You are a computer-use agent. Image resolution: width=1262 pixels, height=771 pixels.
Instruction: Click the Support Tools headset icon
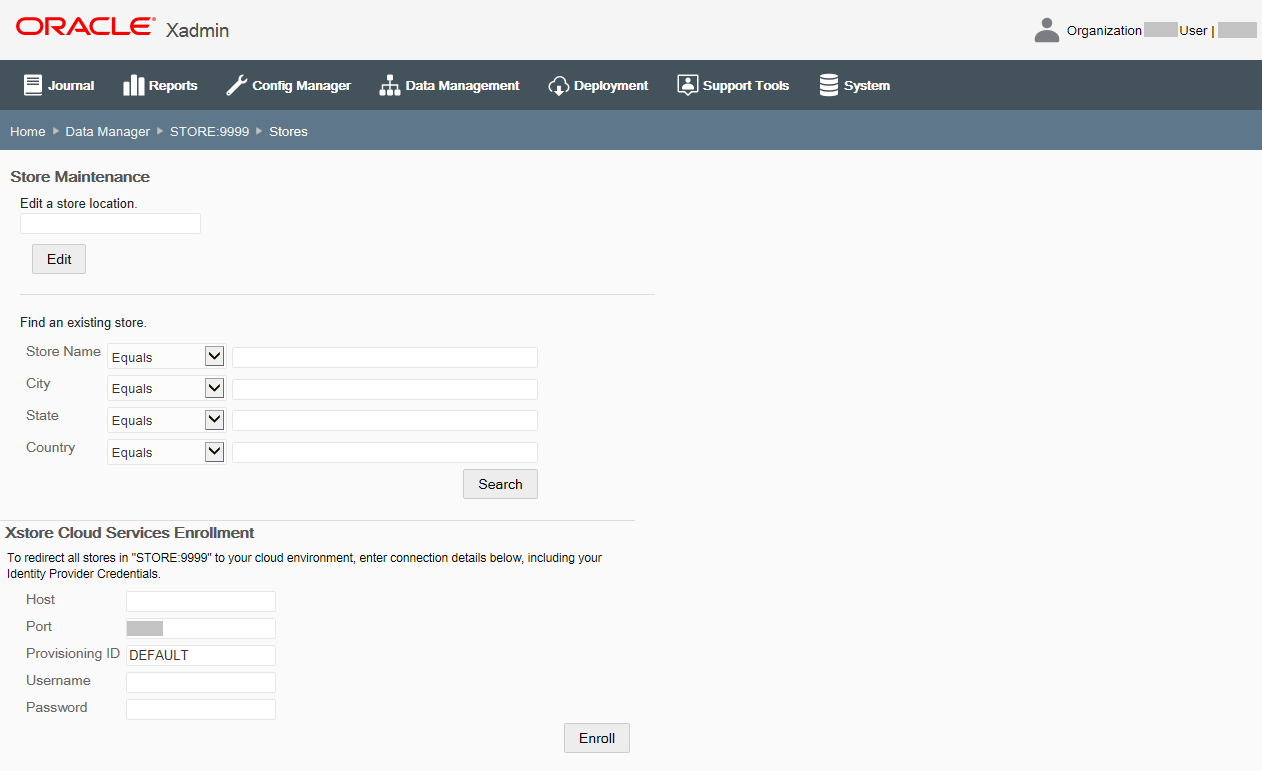(x=687, y=84)
